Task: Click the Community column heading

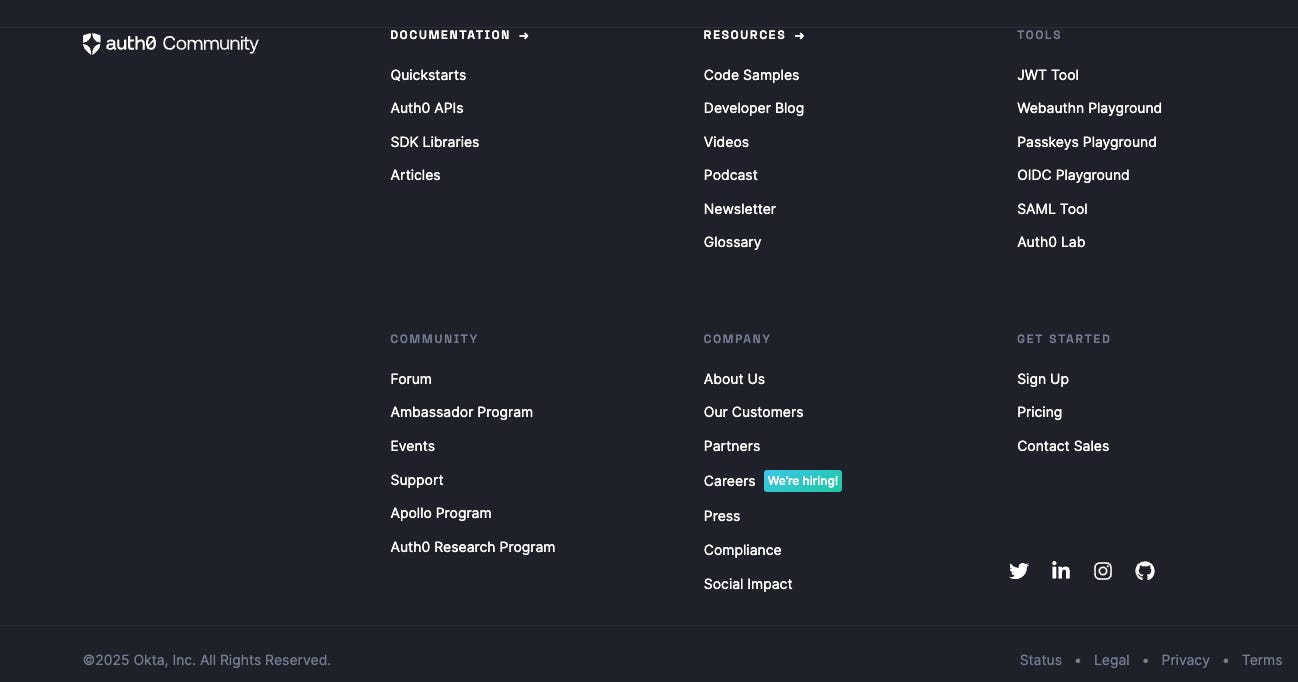Action: (x=434, y=339)
